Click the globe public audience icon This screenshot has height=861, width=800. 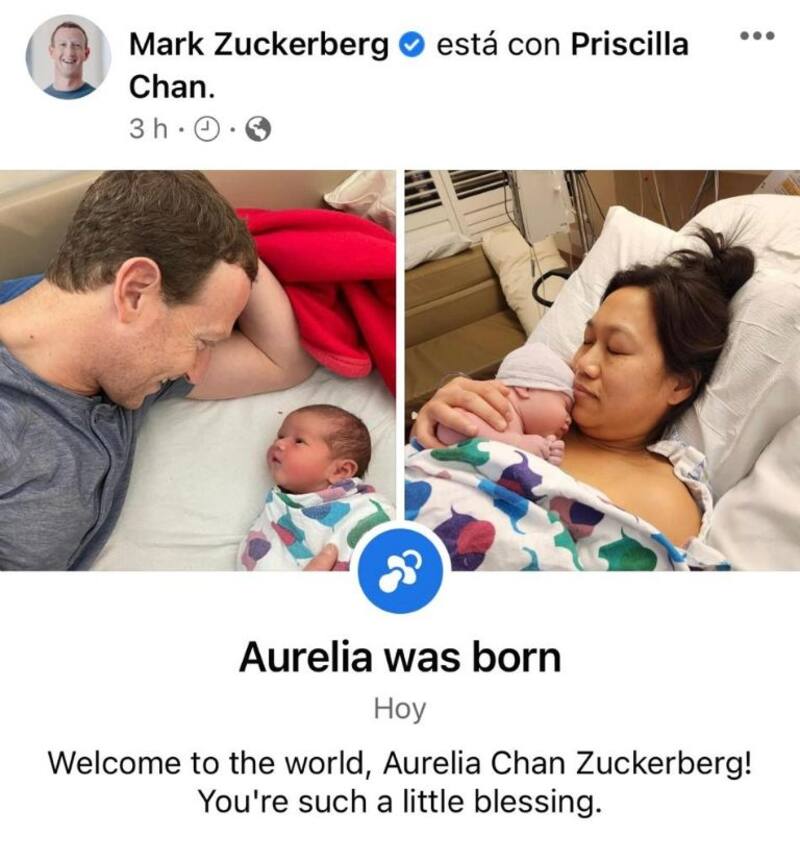point(258,130)
